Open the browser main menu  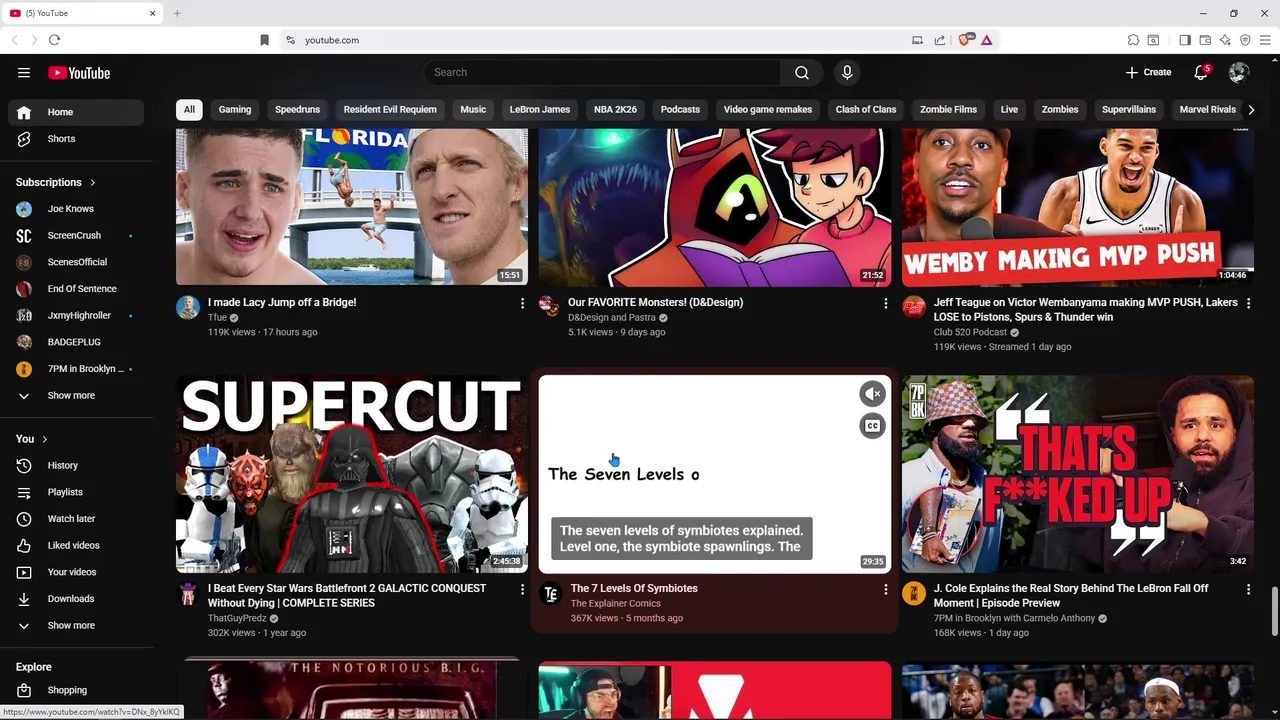1265,40
